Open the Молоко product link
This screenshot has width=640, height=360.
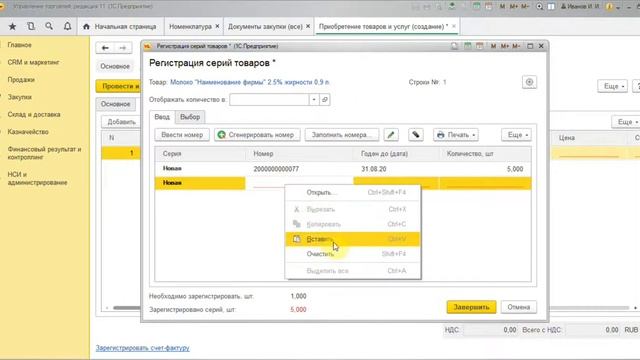[250, 82]
